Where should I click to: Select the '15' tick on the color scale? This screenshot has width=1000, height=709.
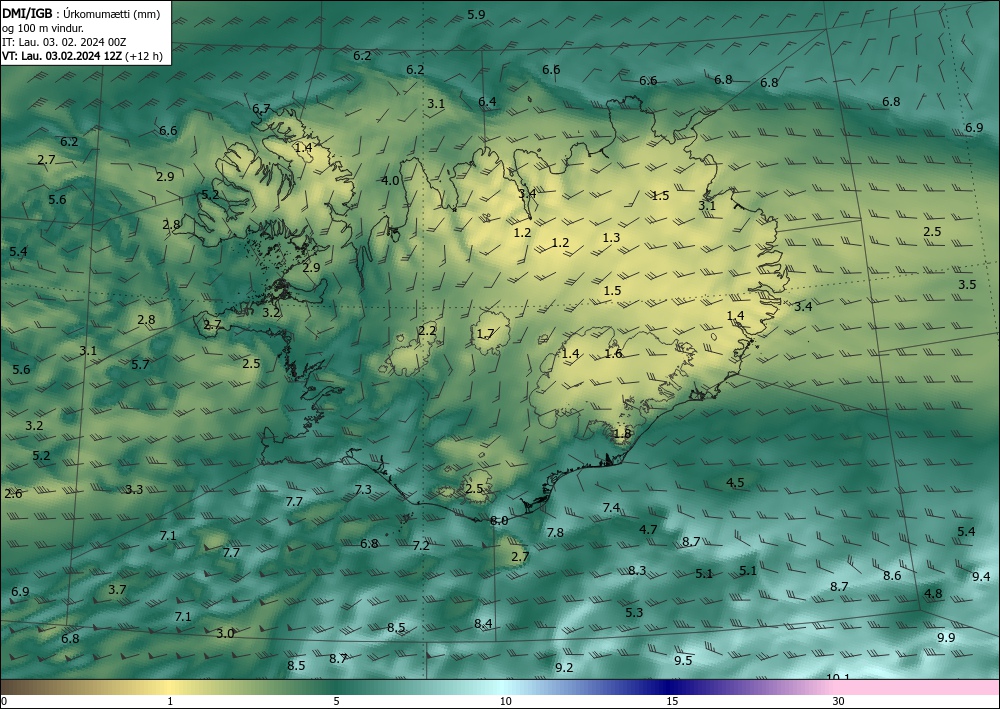point(672,702)
